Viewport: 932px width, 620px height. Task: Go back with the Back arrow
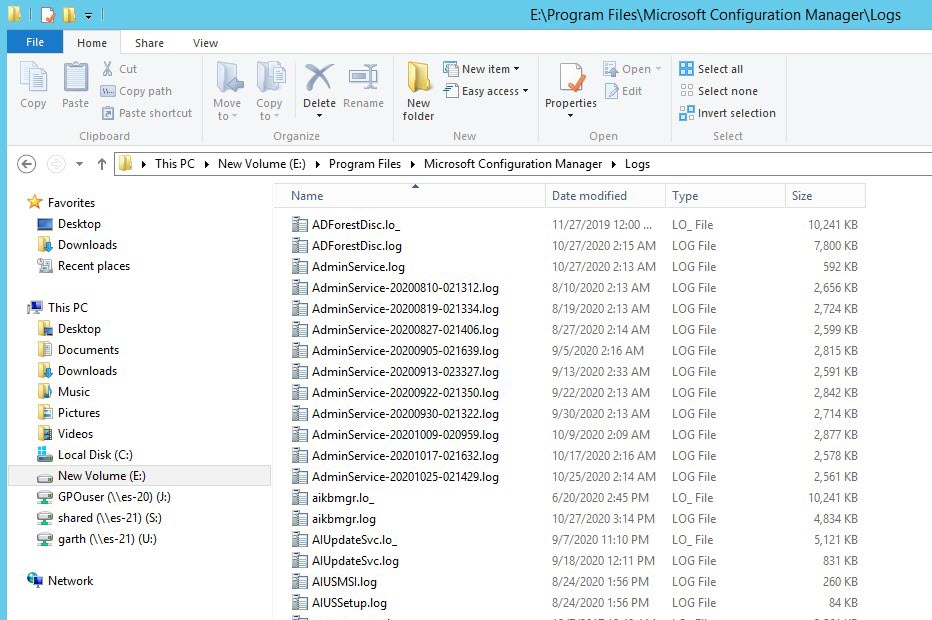tap(26, 164)
